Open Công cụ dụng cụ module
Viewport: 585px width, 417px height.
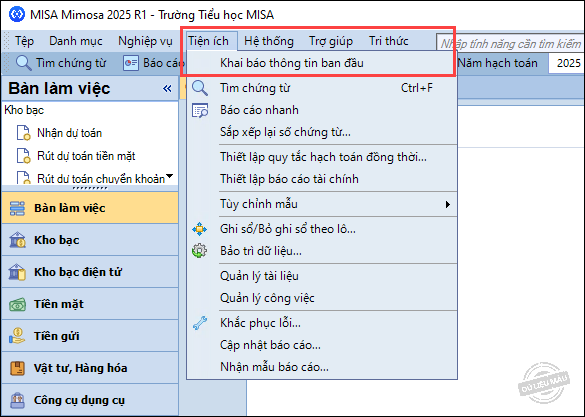tap(90, 400)
